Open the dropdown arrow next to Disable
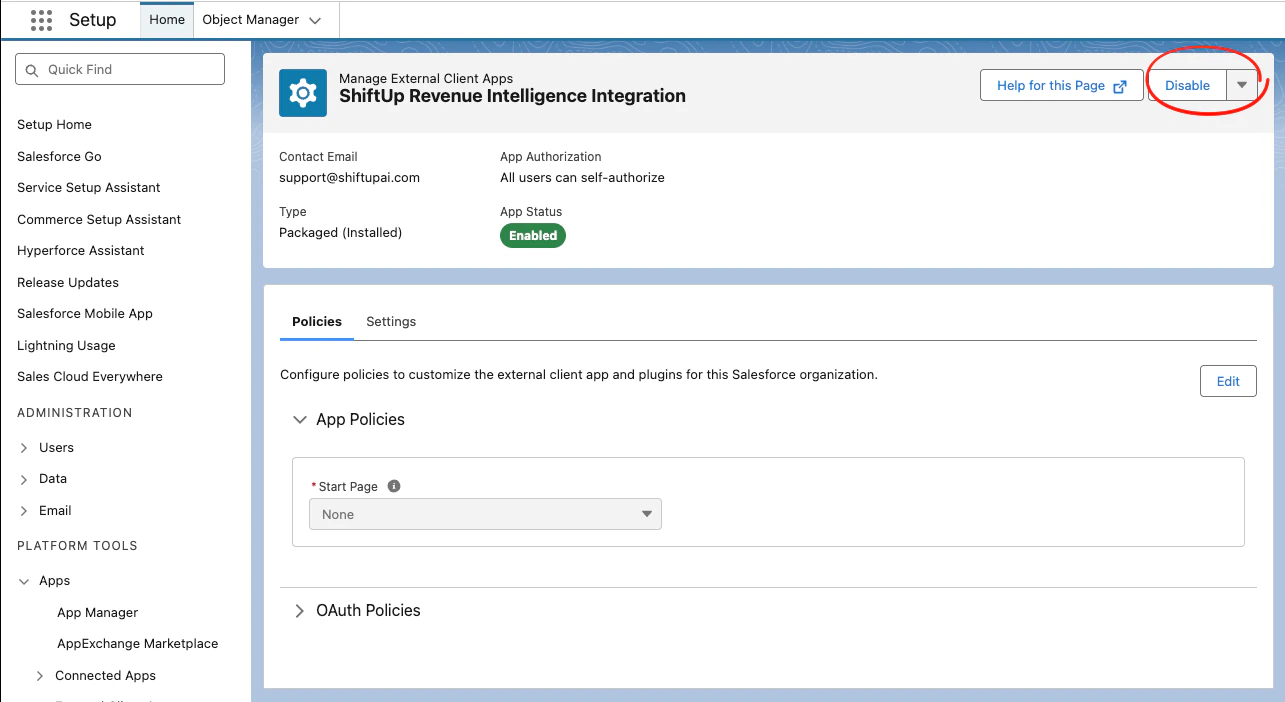Screen dimensions: 1285x702 1242,85
